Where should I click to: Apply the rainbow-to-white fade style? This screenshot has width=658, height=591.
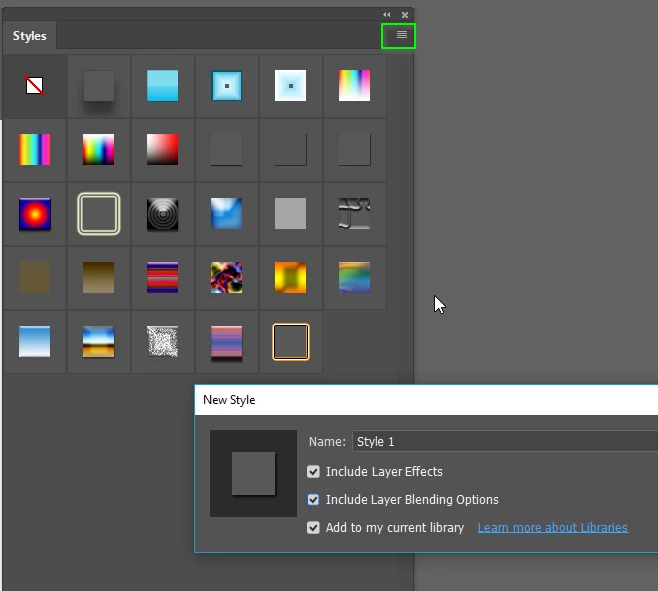355,86
